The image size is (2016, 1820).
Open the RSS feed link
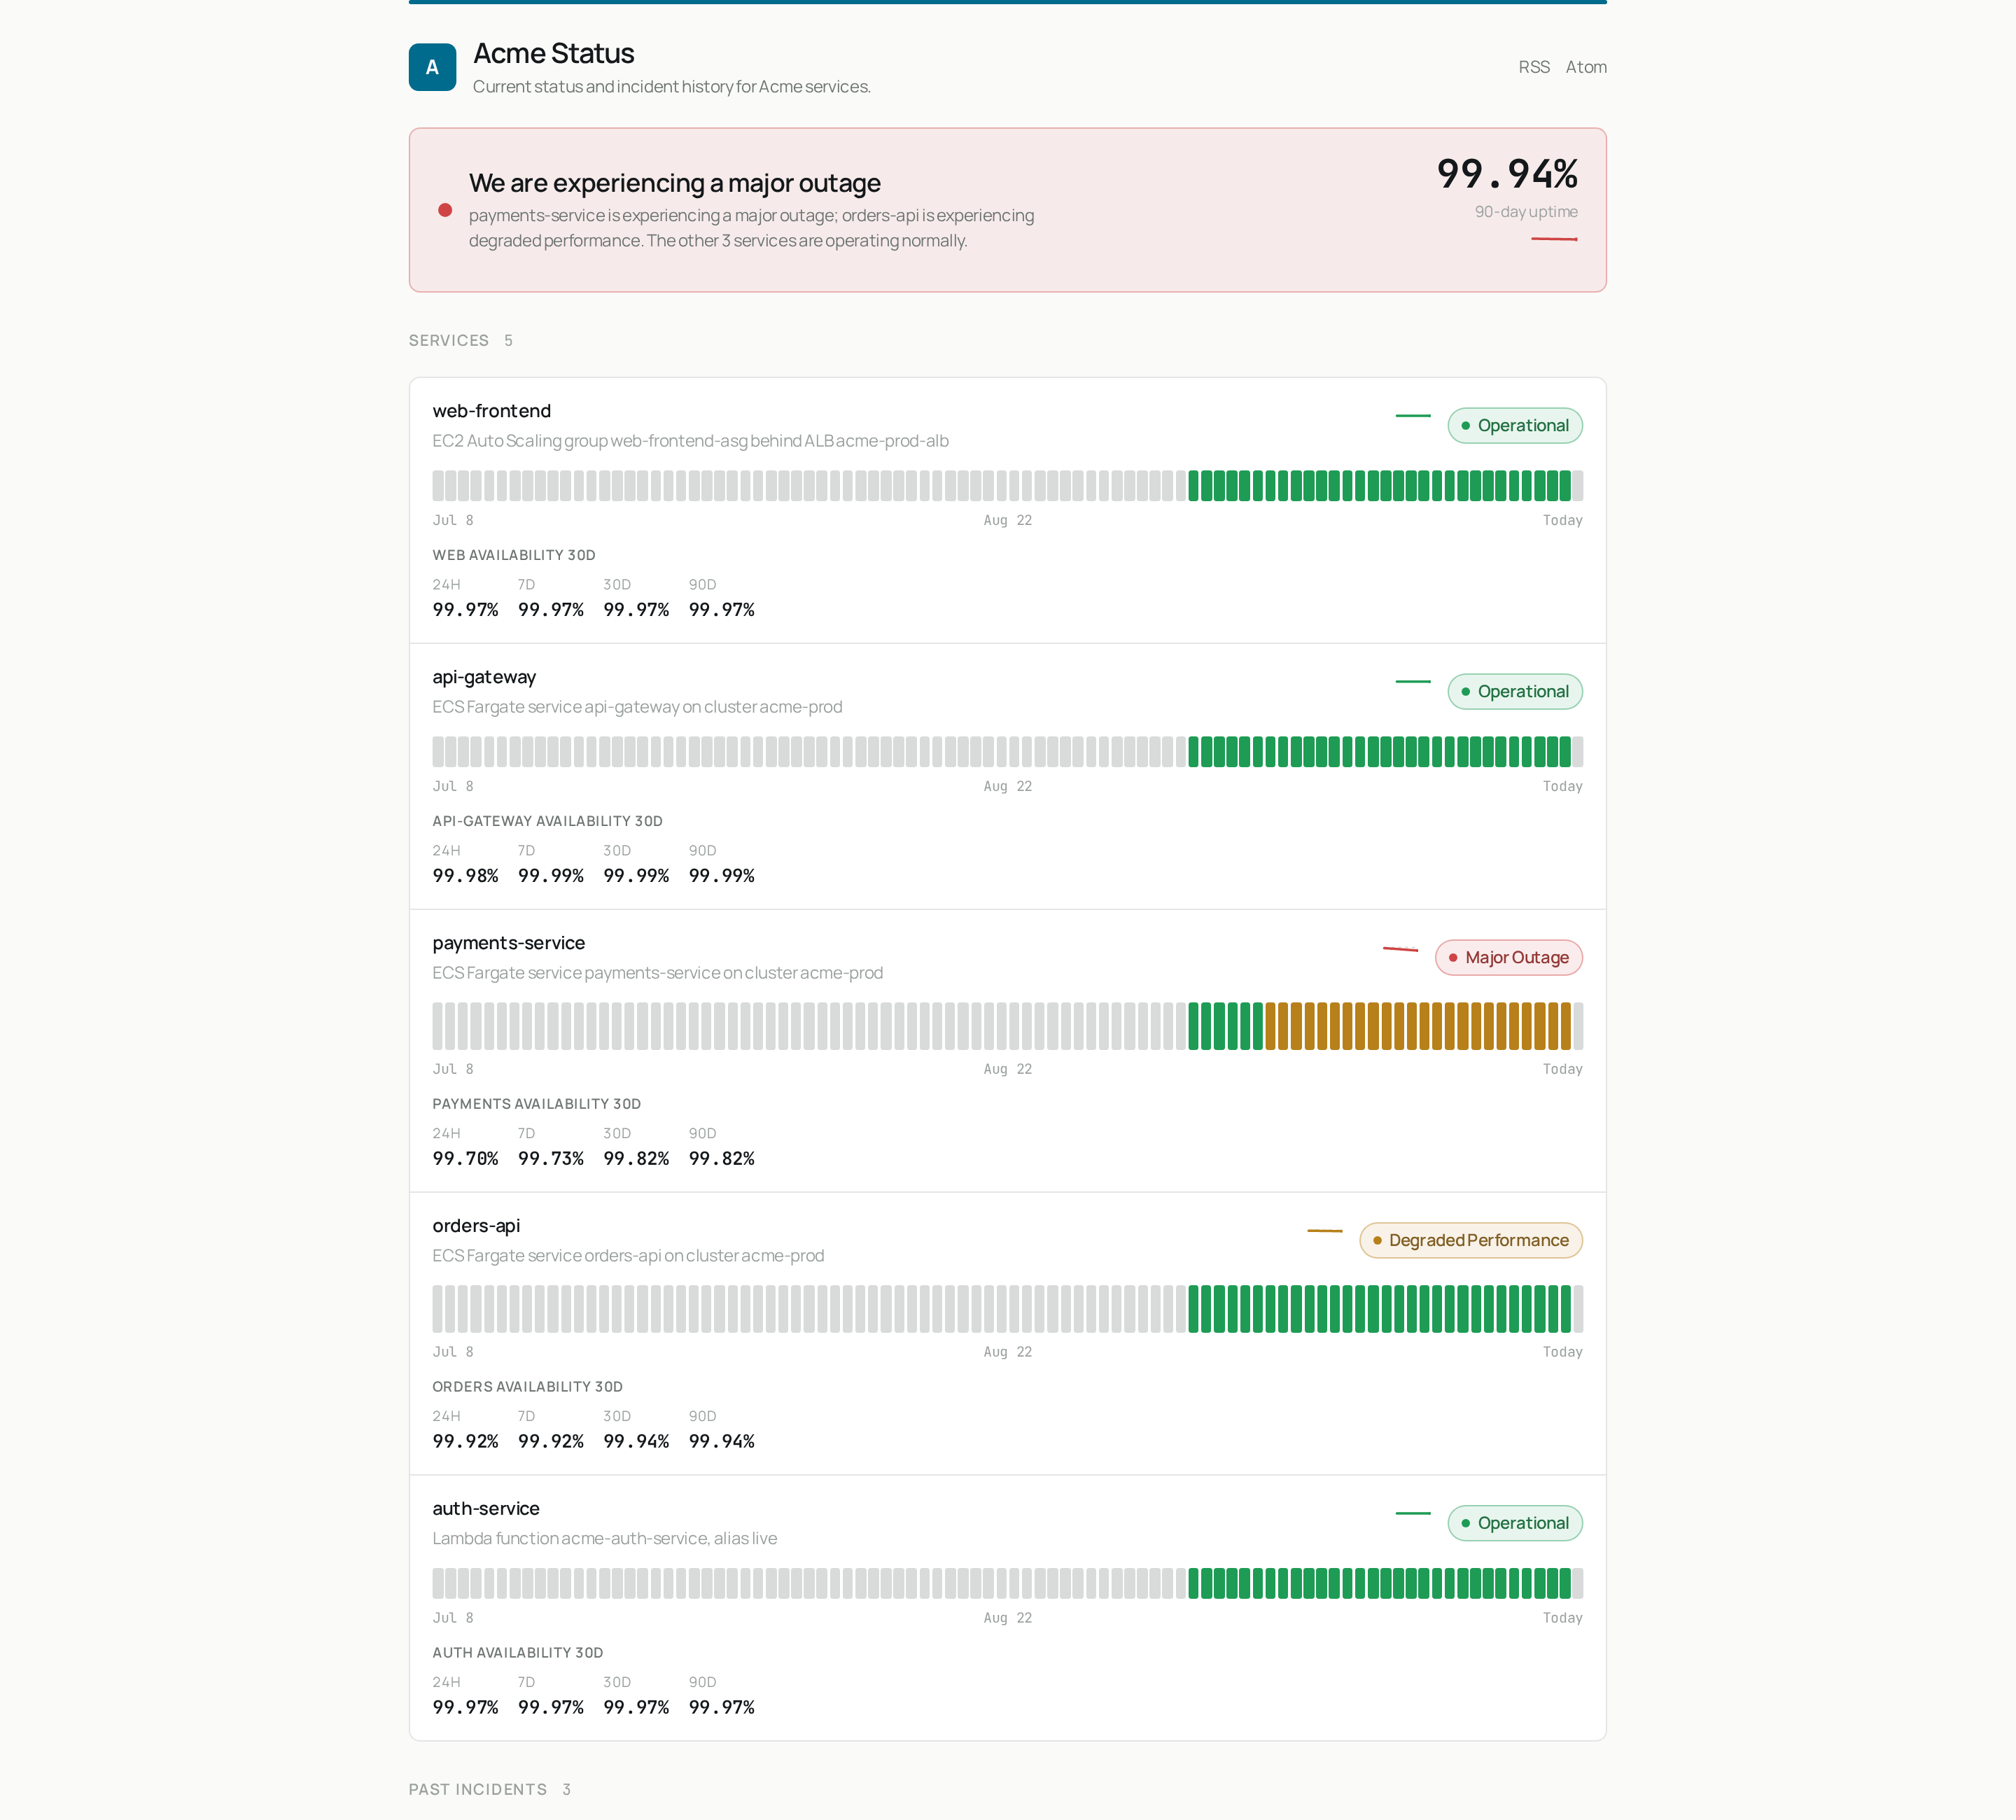pos(1533,67)
